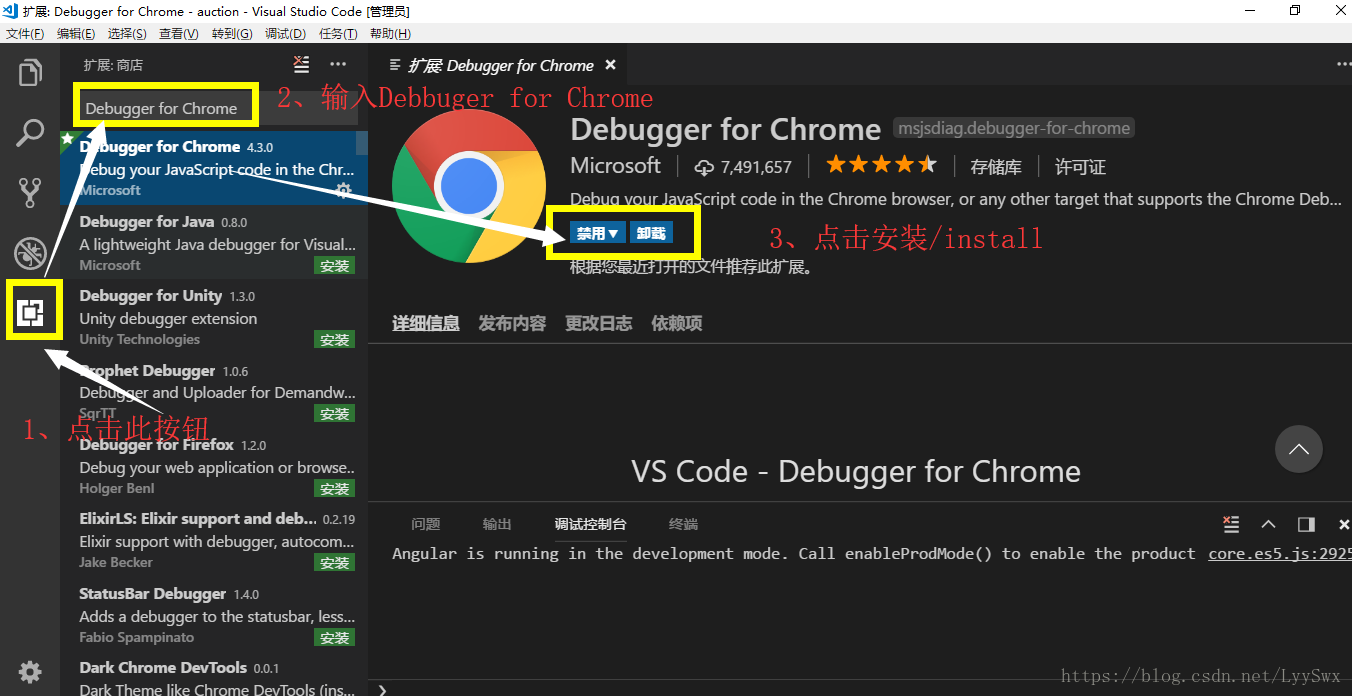Switch to the 详细信息 tab
Image resolution: width=1352 pixels, height=696 pixels.
(x=426, y=323)
